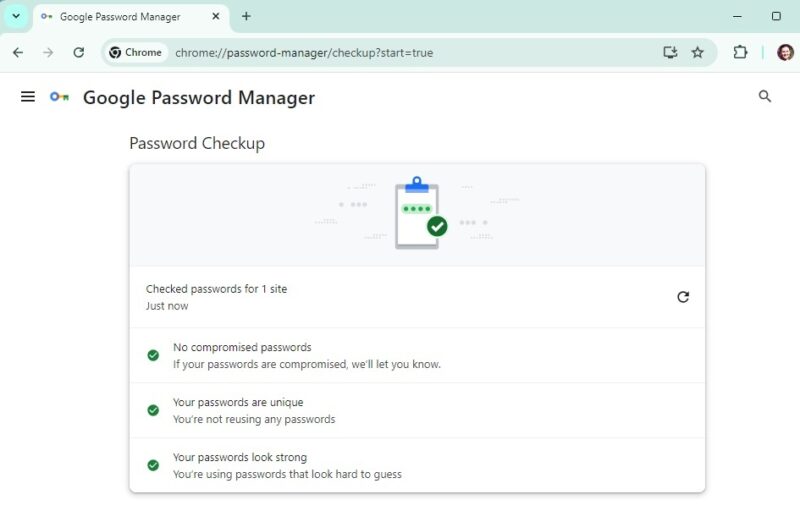Click the passwords look strong check icon
This screenshot has height=511, width=800.
(153, 466)
